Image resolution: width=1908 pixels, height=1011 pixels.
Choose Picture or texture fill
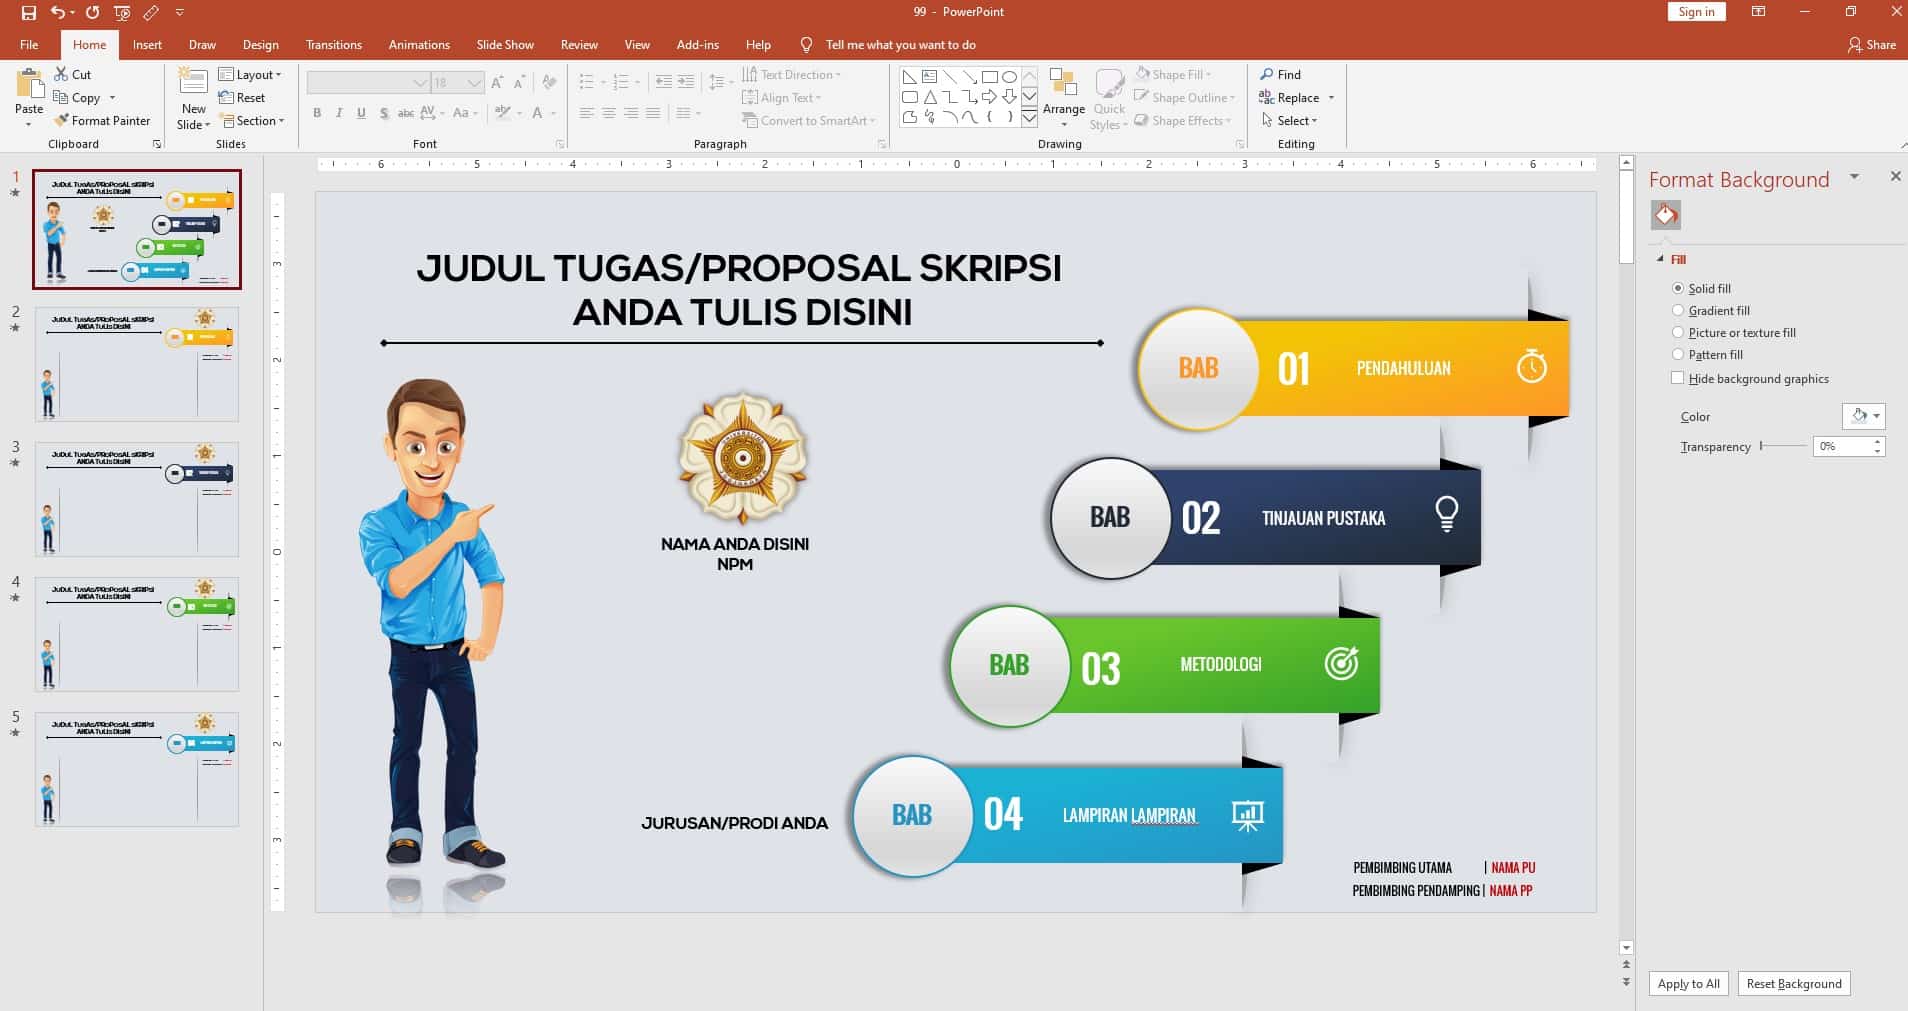coord(1678,332)
